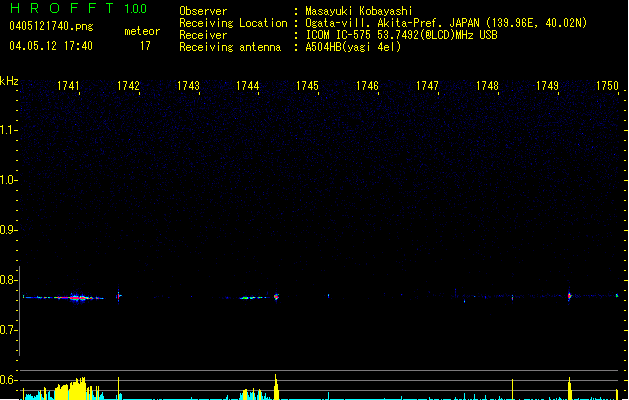Click the 0.6 kHz frequency tick label
This screenshot has width=629, height=400.
coord(8,380)
